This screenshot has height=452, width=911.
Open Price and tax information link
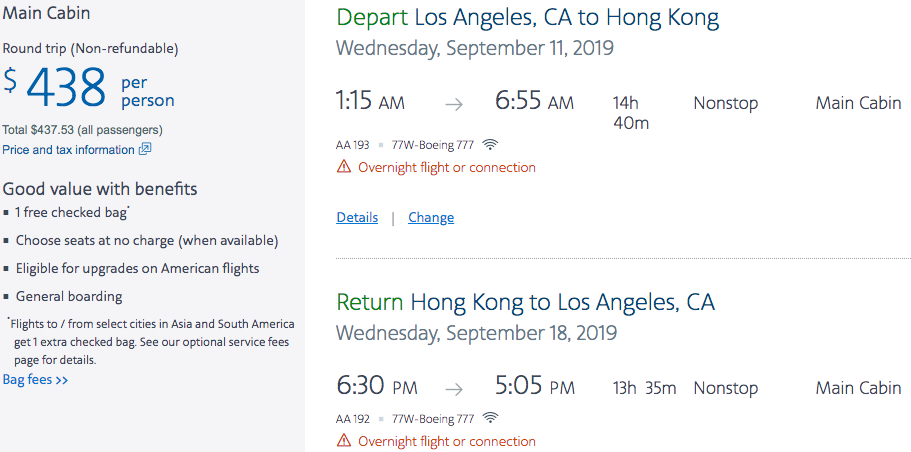tap(68, 149)
